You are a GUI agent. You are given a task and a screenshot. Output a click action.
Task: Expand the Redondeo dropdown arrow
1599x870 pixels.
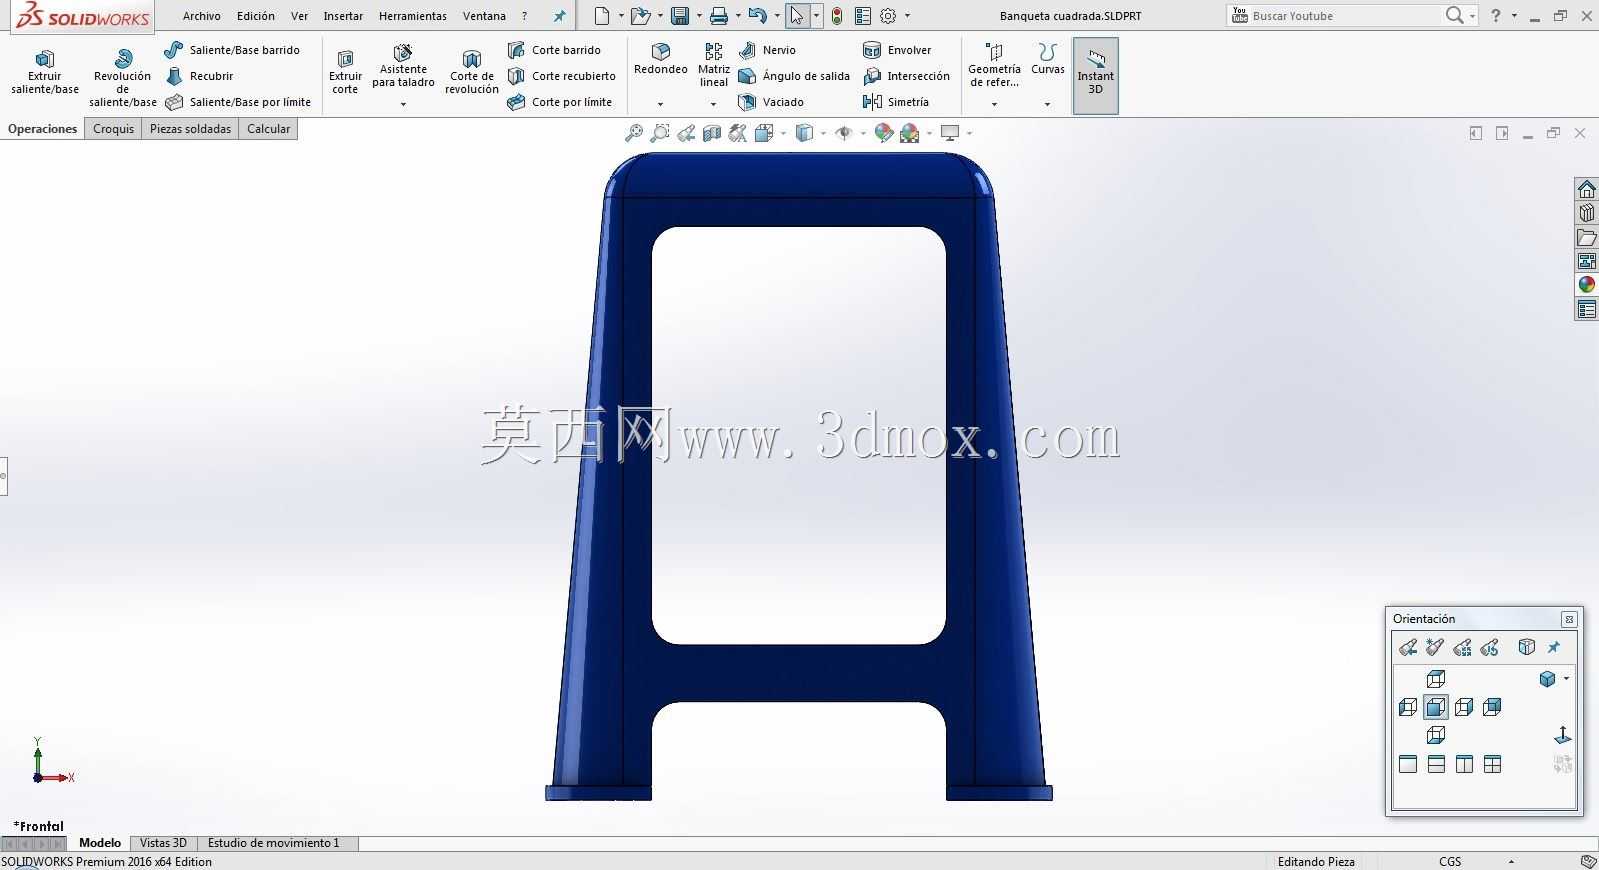coord(660,104)
